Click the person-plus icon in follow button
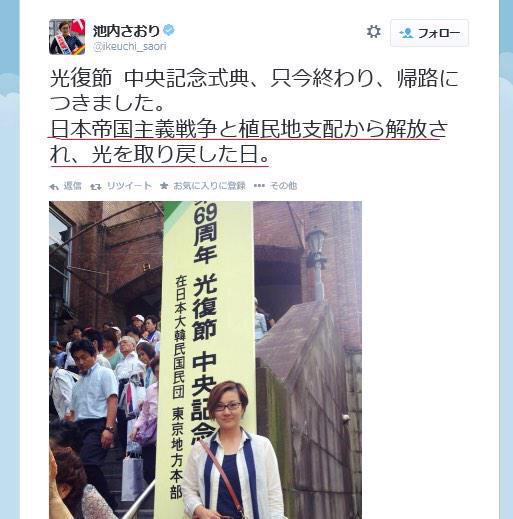The image size is (513, 519). (x=406, y=33)
